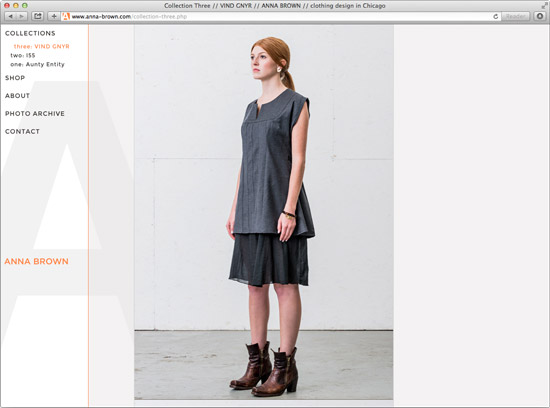Click the orange site favicon in the address bar

(66, 16)
